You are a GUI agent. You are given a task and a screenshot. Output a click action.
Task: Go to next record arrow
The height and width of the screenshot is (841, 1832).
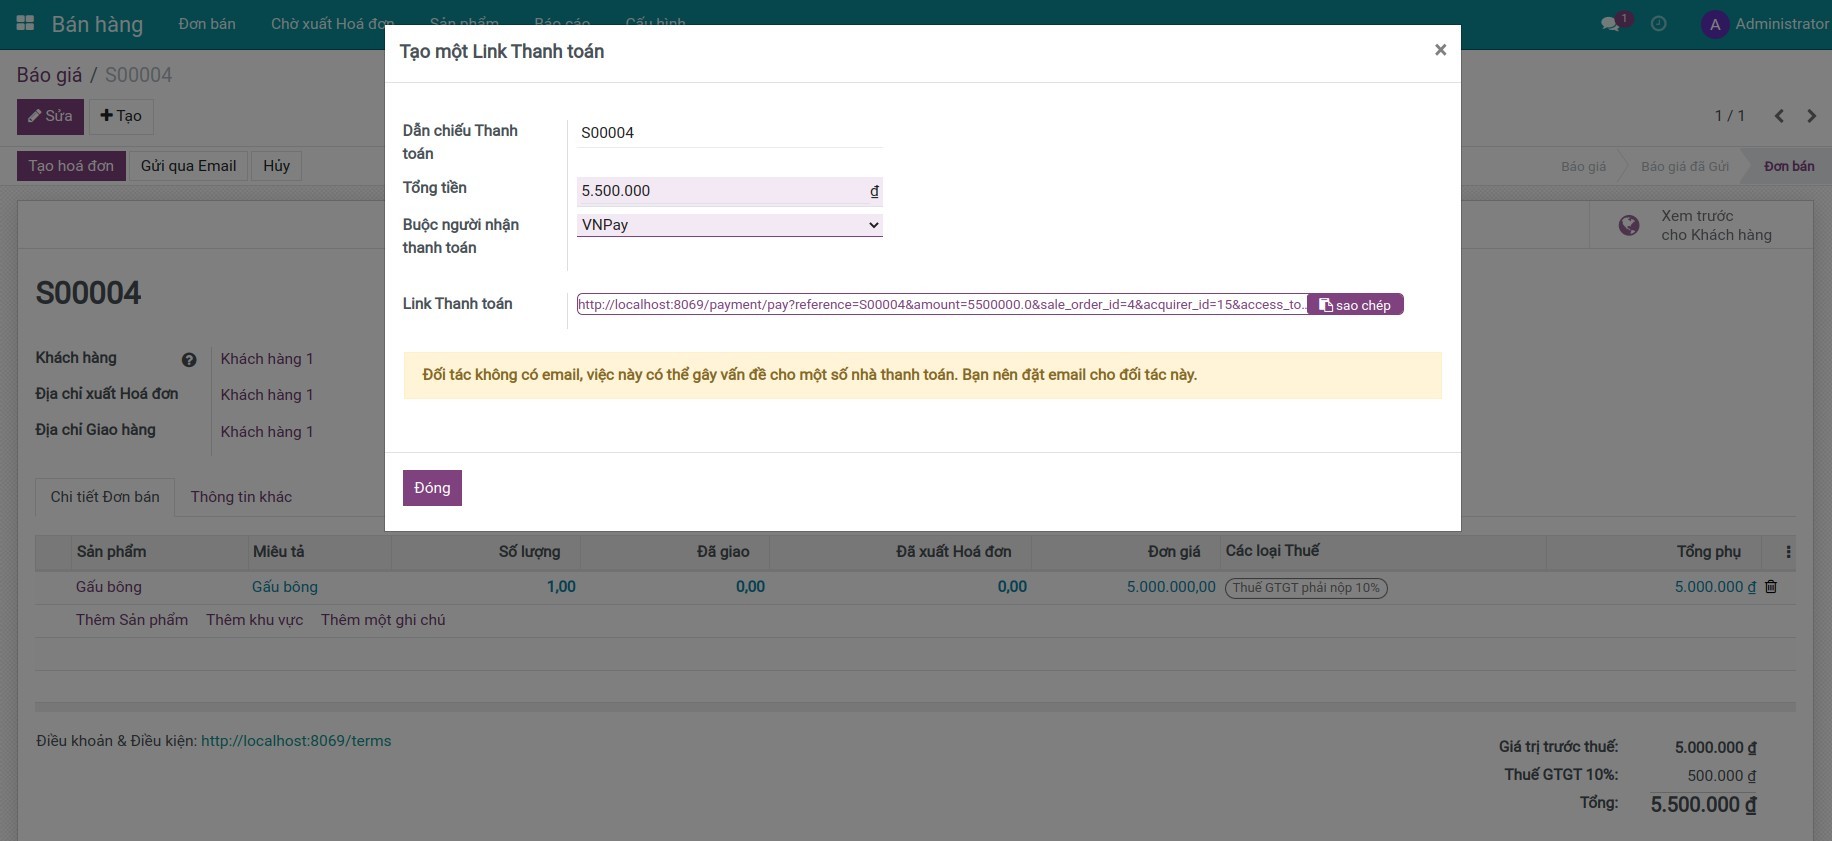point(1811,116)
